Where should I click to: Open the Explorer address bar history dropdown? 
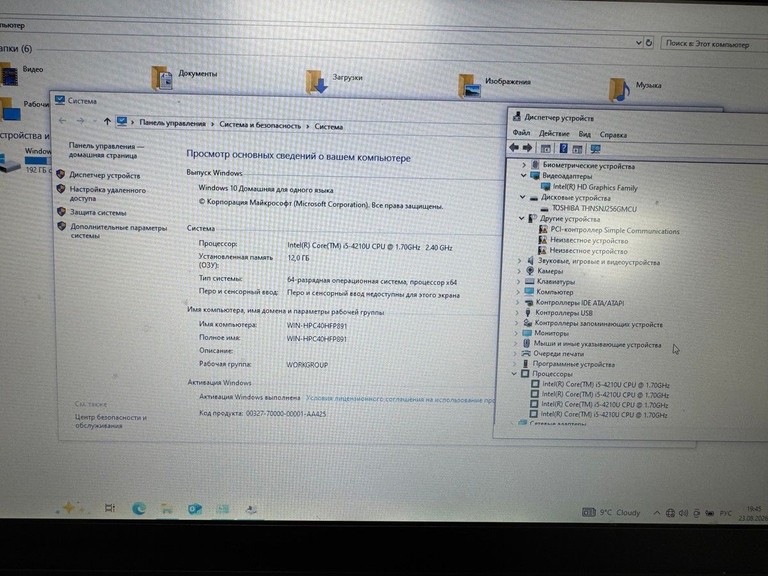coord(639,42)
